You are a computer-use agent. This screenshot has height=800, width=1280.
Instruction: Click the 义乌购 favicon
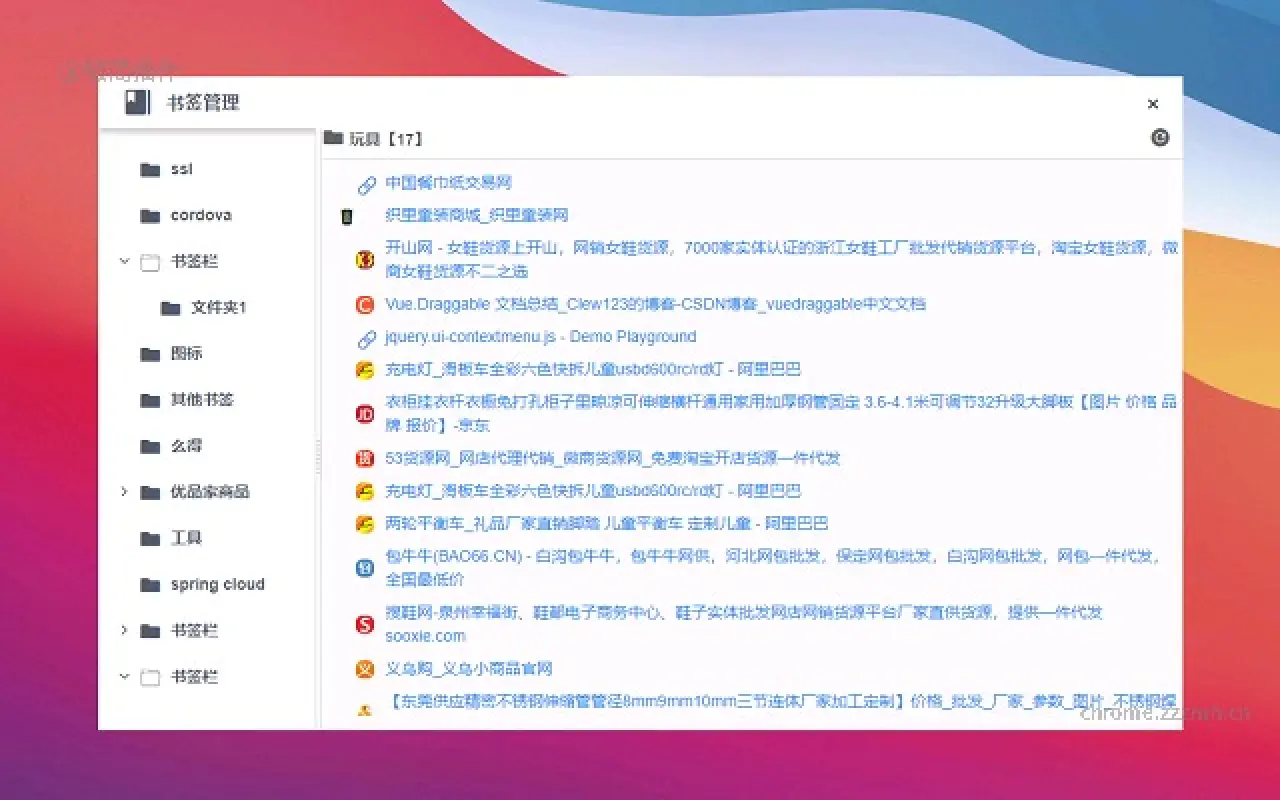point(365,669)
